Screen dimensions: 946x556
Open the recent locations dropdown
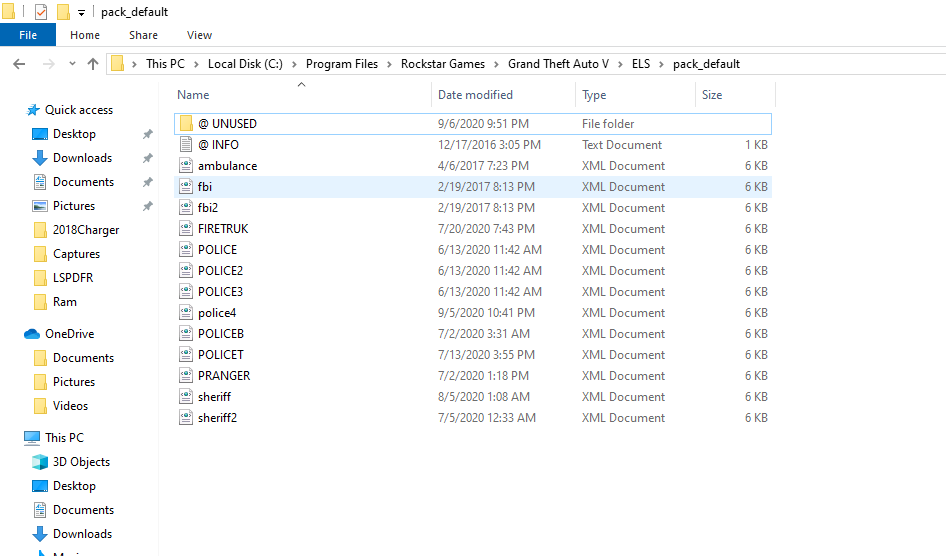tap(72, 64)
